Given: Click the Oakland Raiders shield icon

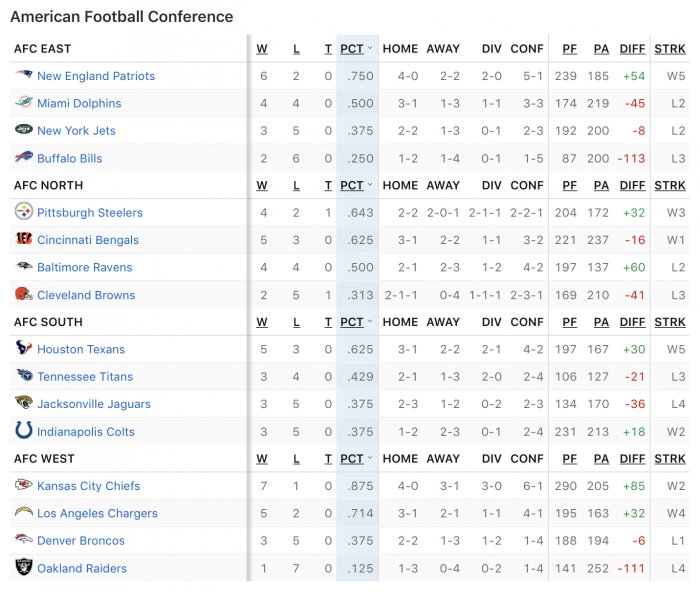Looking at the screenshot, I should point(24,567).
